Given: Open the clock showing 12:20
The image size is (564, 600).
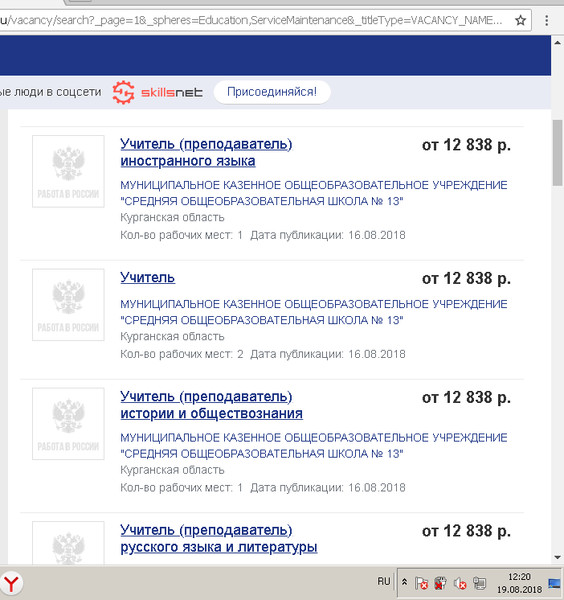Looking at the screenshot, I should (519, 583).
